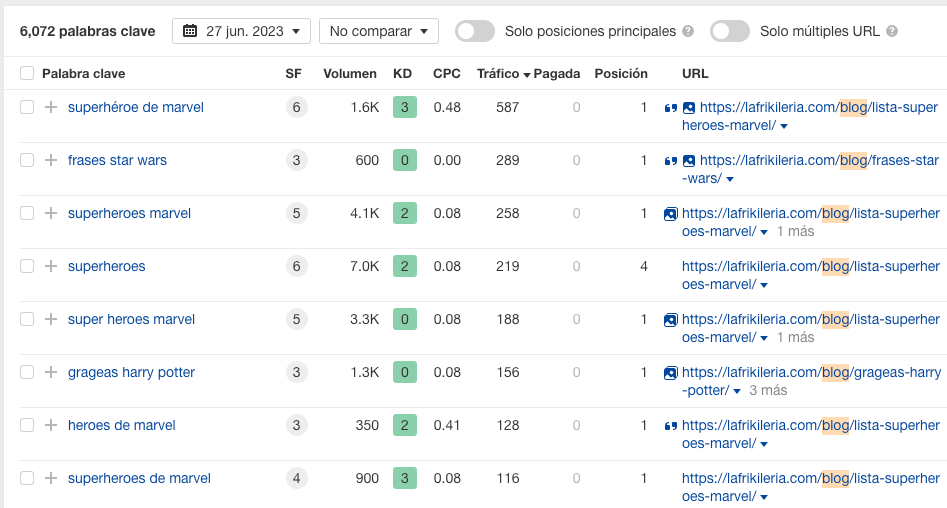Expand URL arrow in superhéroe de marvel row

[784, 126]
